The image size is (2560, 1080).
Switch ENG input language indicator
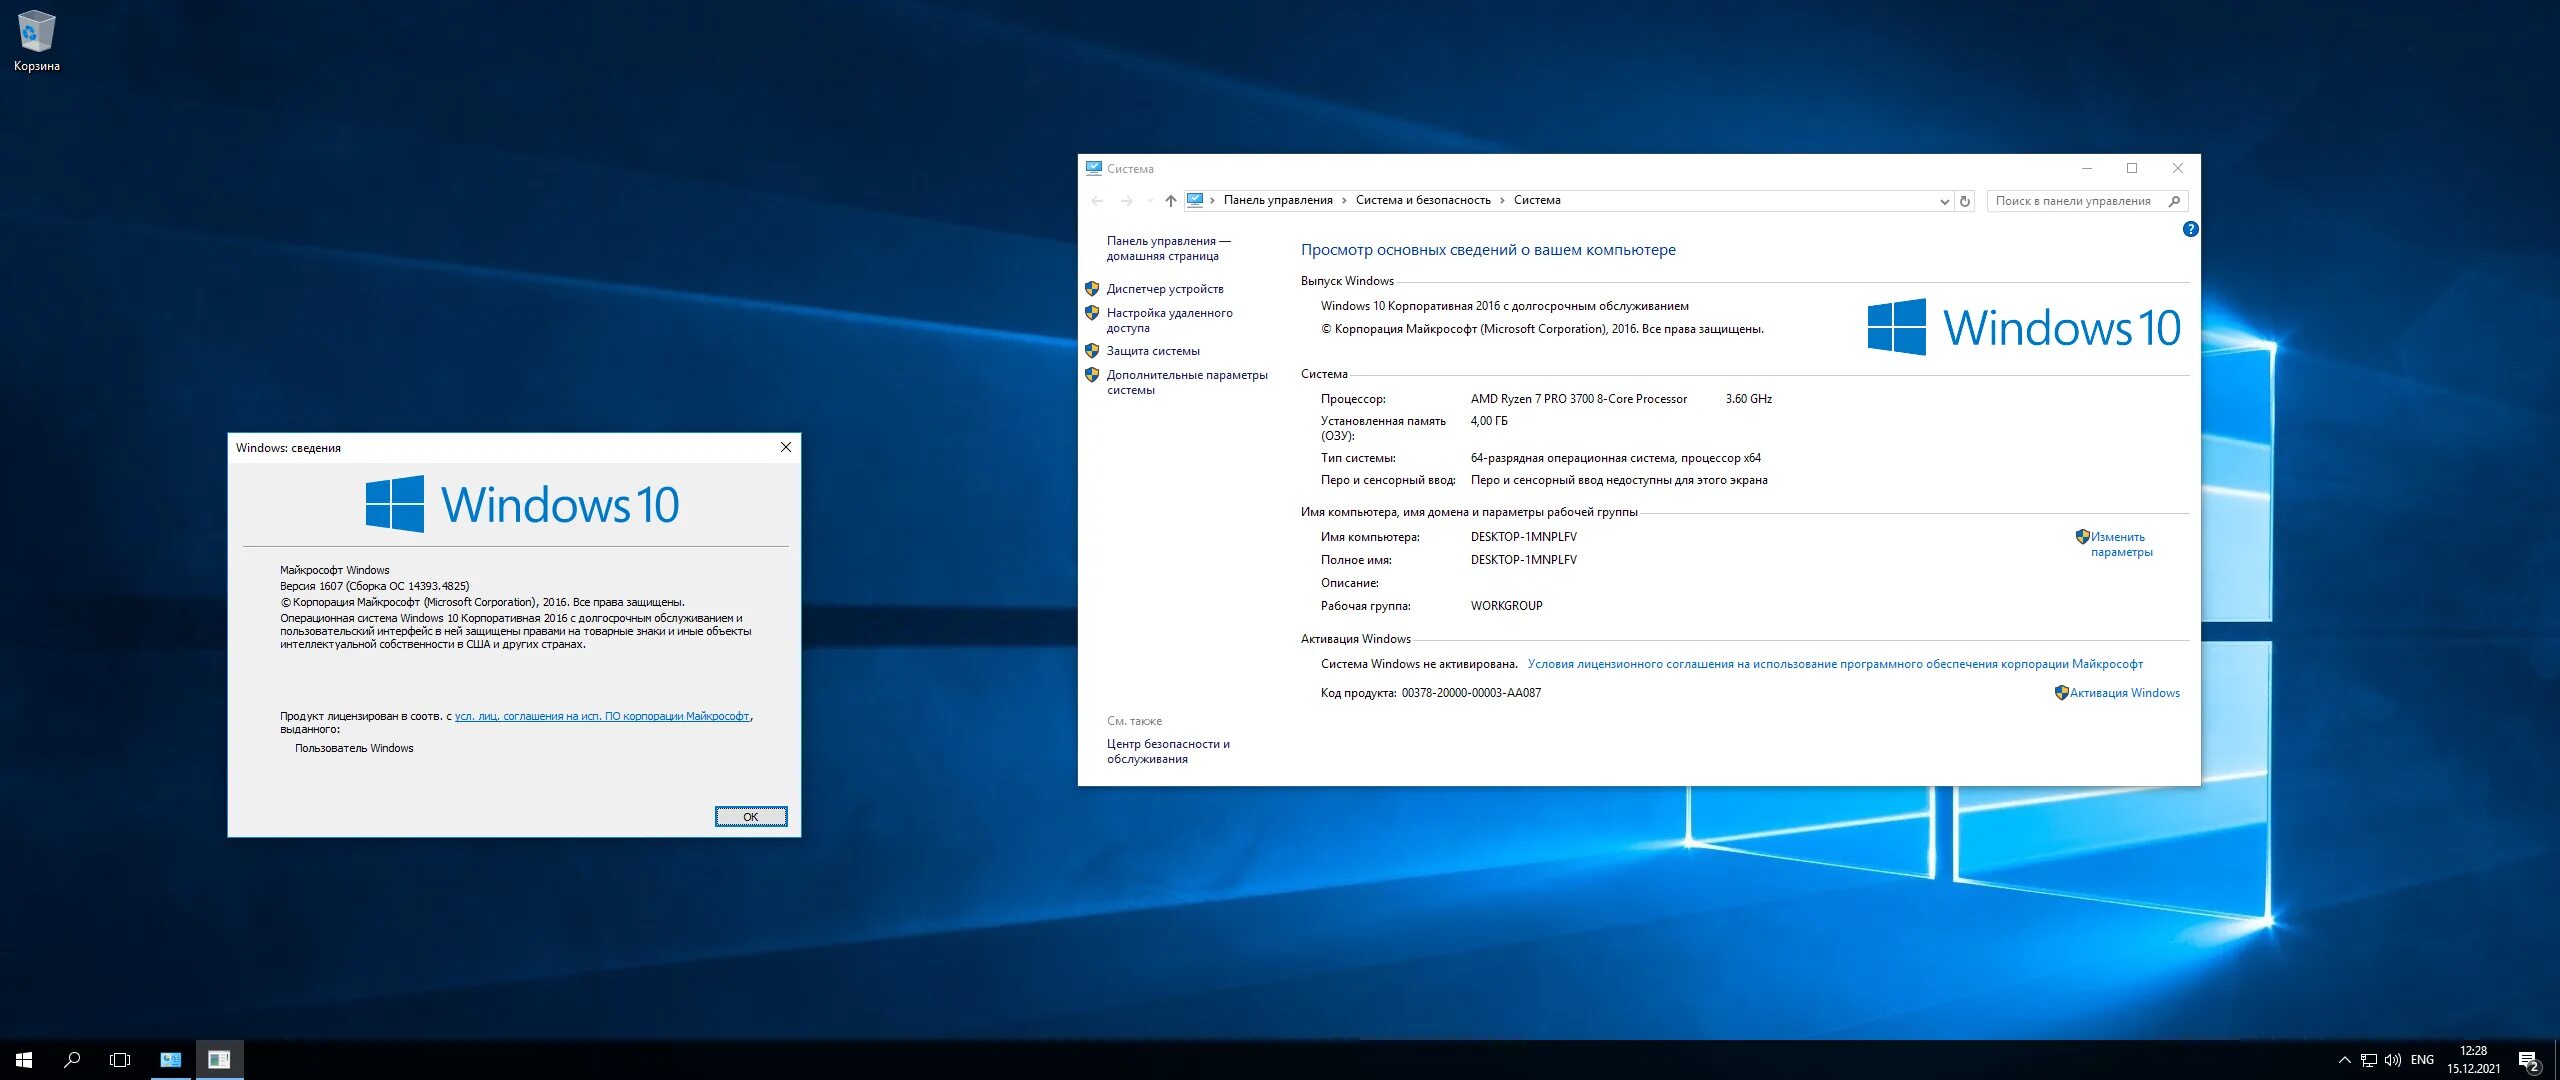tap(2422, 1060)
